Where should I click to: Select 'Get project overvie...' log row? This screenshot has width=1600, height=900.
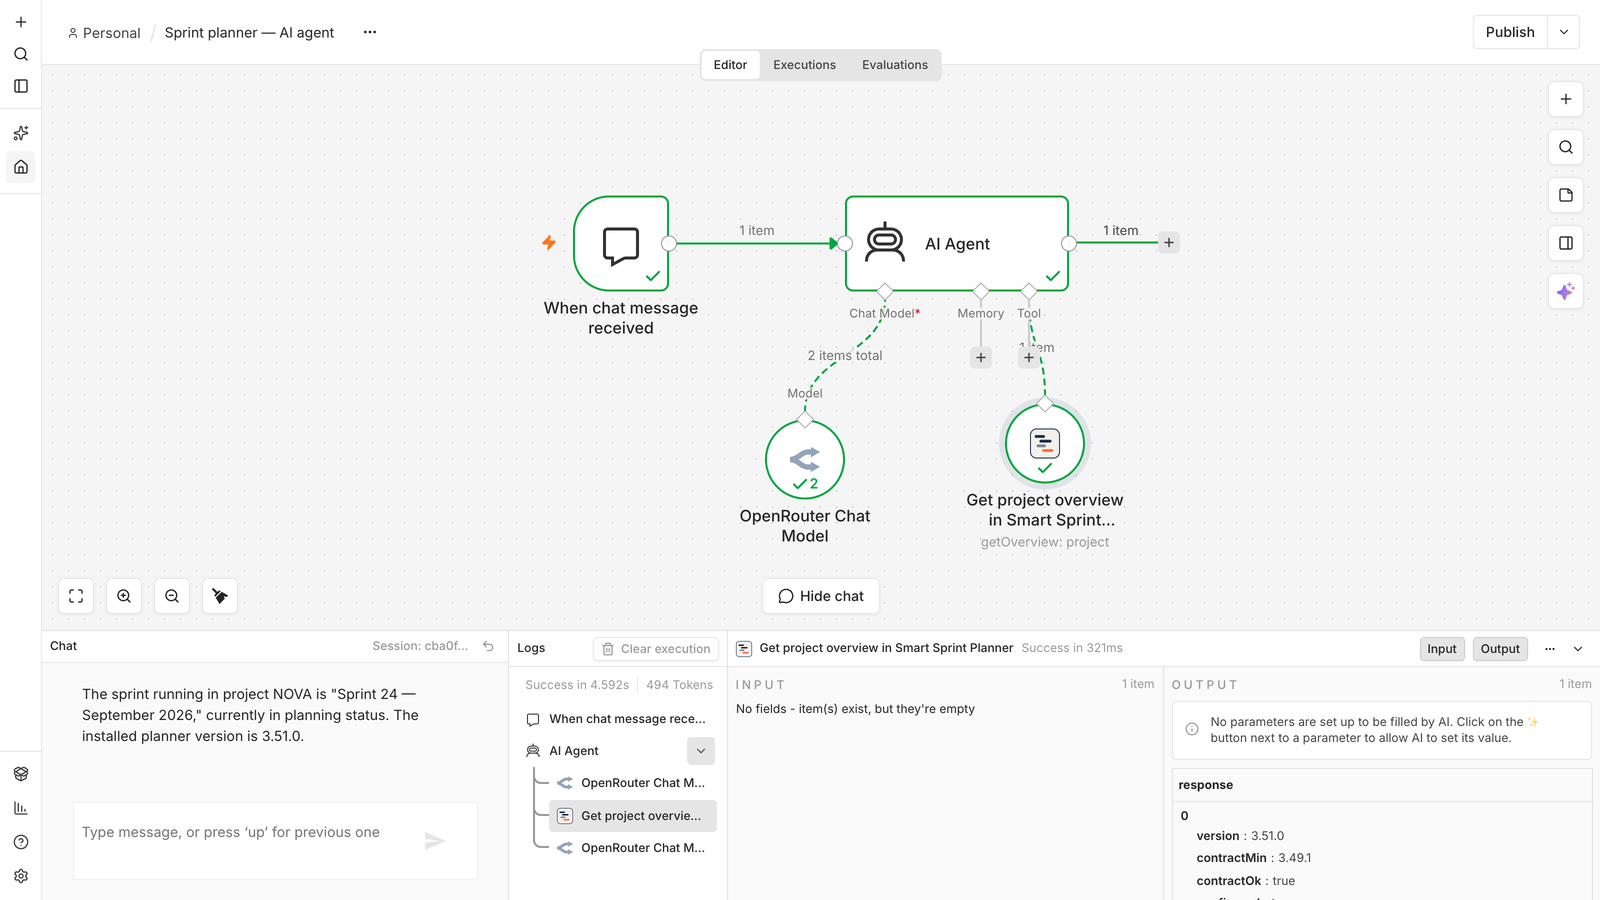[633, 816]
